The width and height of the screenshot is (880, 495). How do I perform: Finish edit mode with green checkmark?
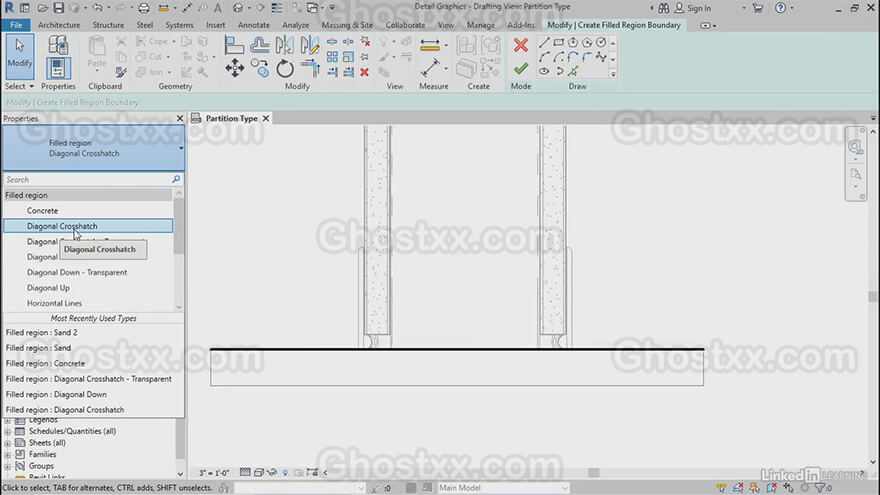tap(521, 68)
